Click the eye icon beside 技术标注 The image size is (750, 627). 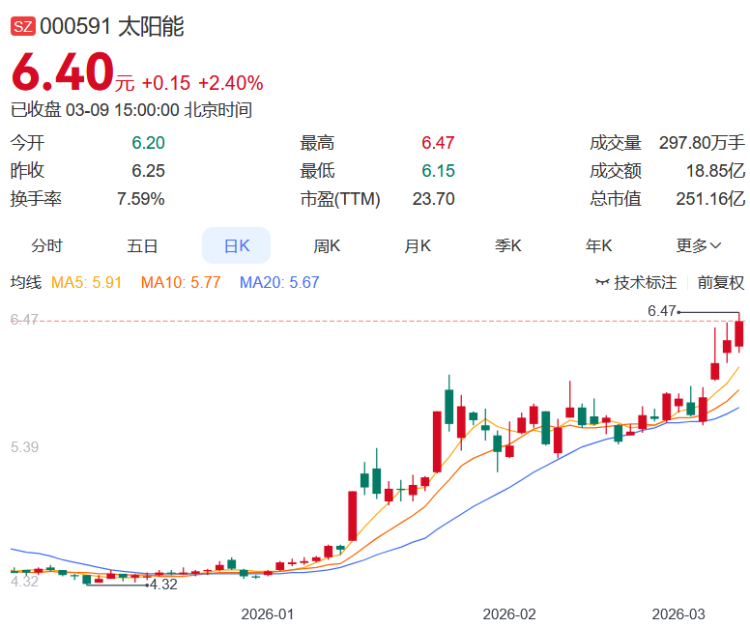pos(602,282)
